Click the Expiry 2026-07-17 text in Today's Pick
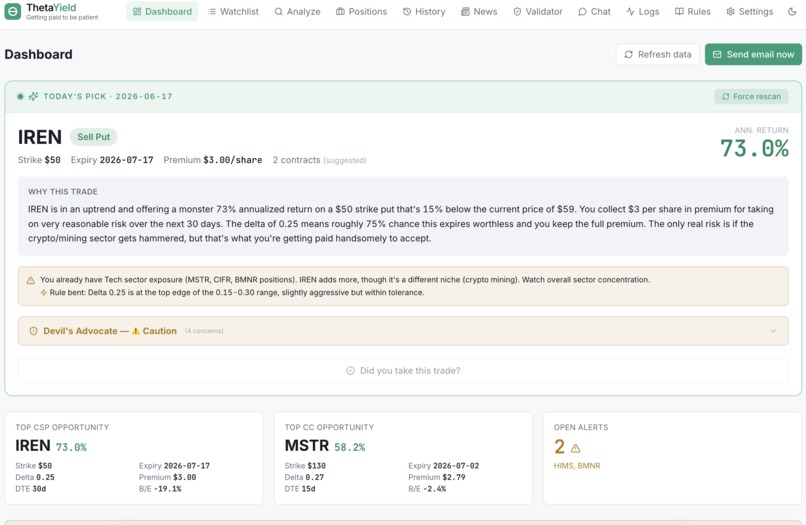 (112, 160)
